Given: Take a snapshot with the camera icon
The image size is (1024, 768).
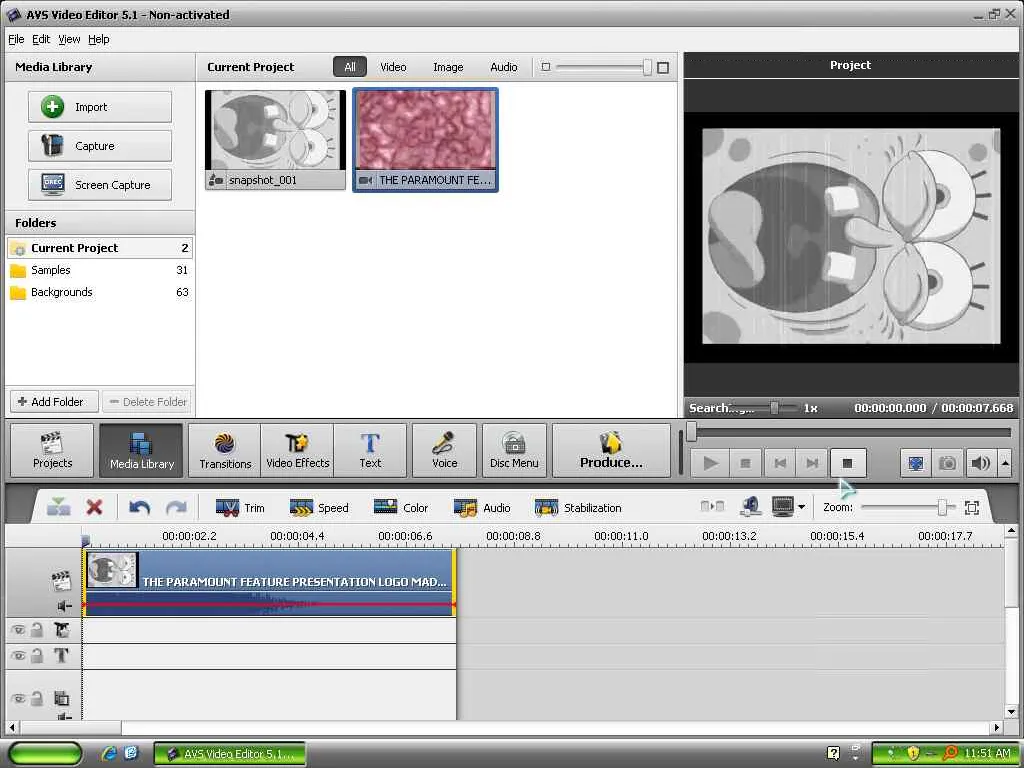Looking at the screenshot, I should 947,463.
